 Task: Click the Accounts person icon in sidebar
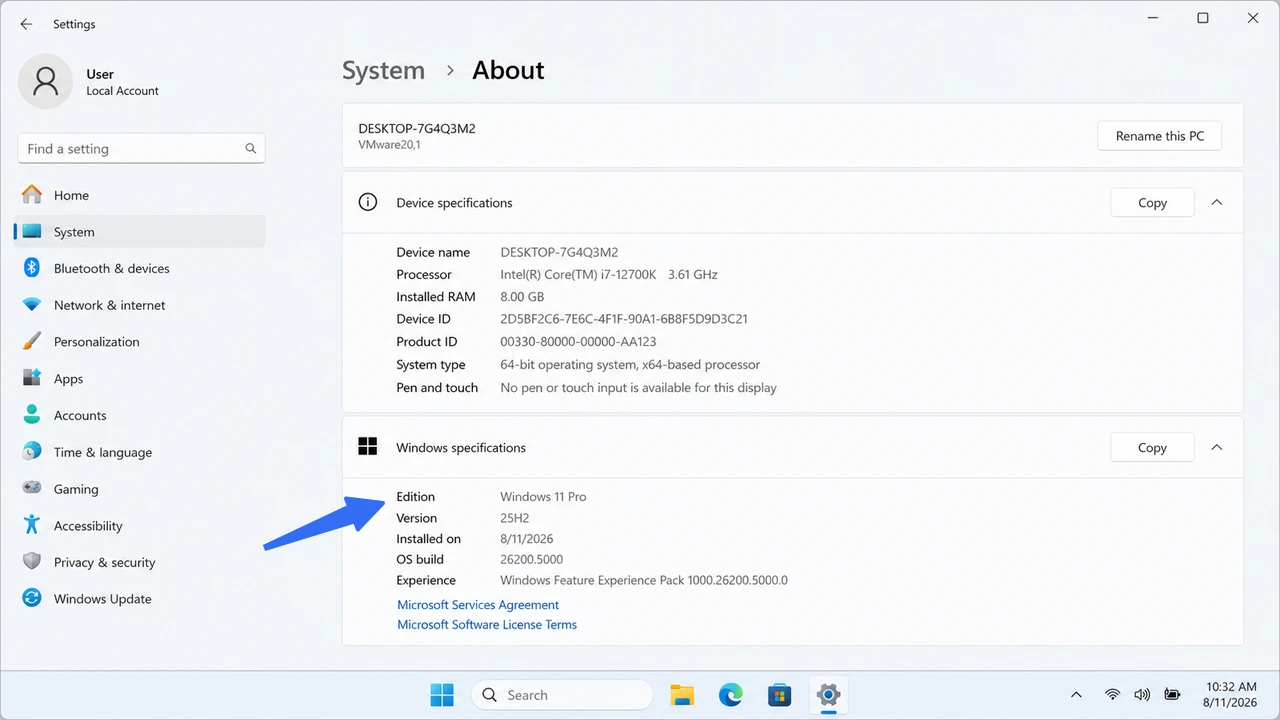coord(32,415)
